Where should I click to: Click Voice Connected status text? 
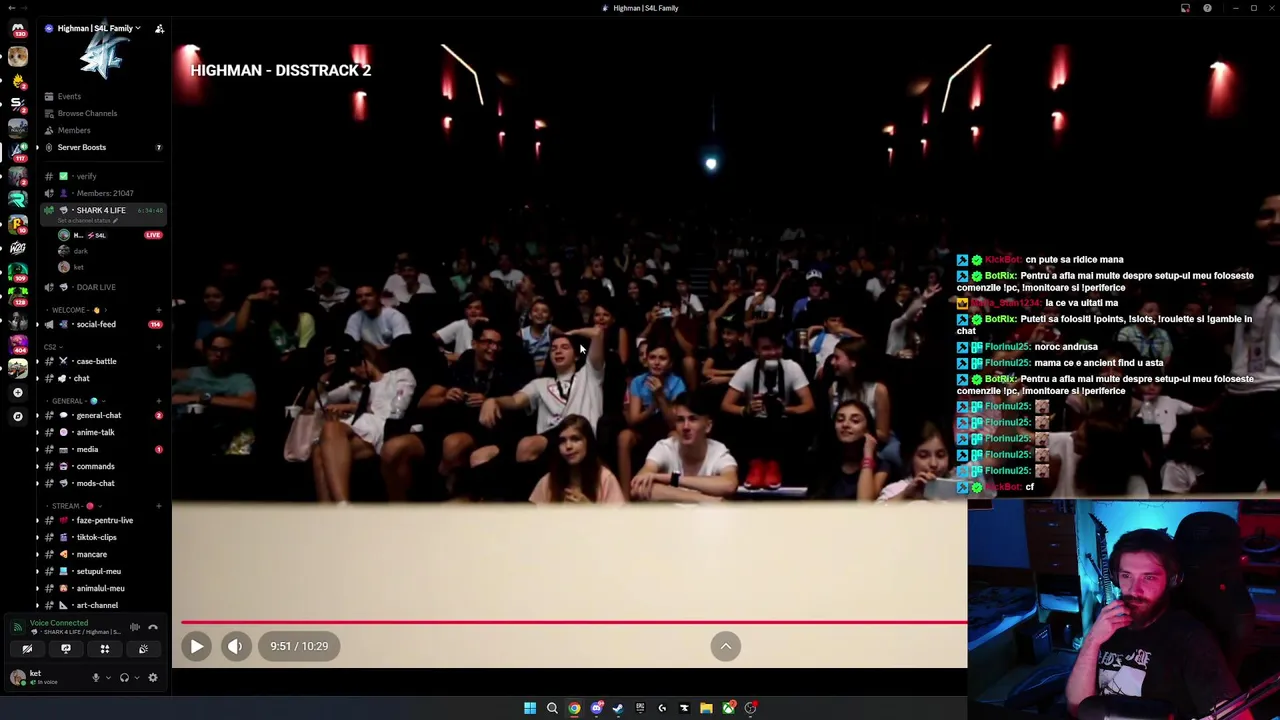click(59, 623)
